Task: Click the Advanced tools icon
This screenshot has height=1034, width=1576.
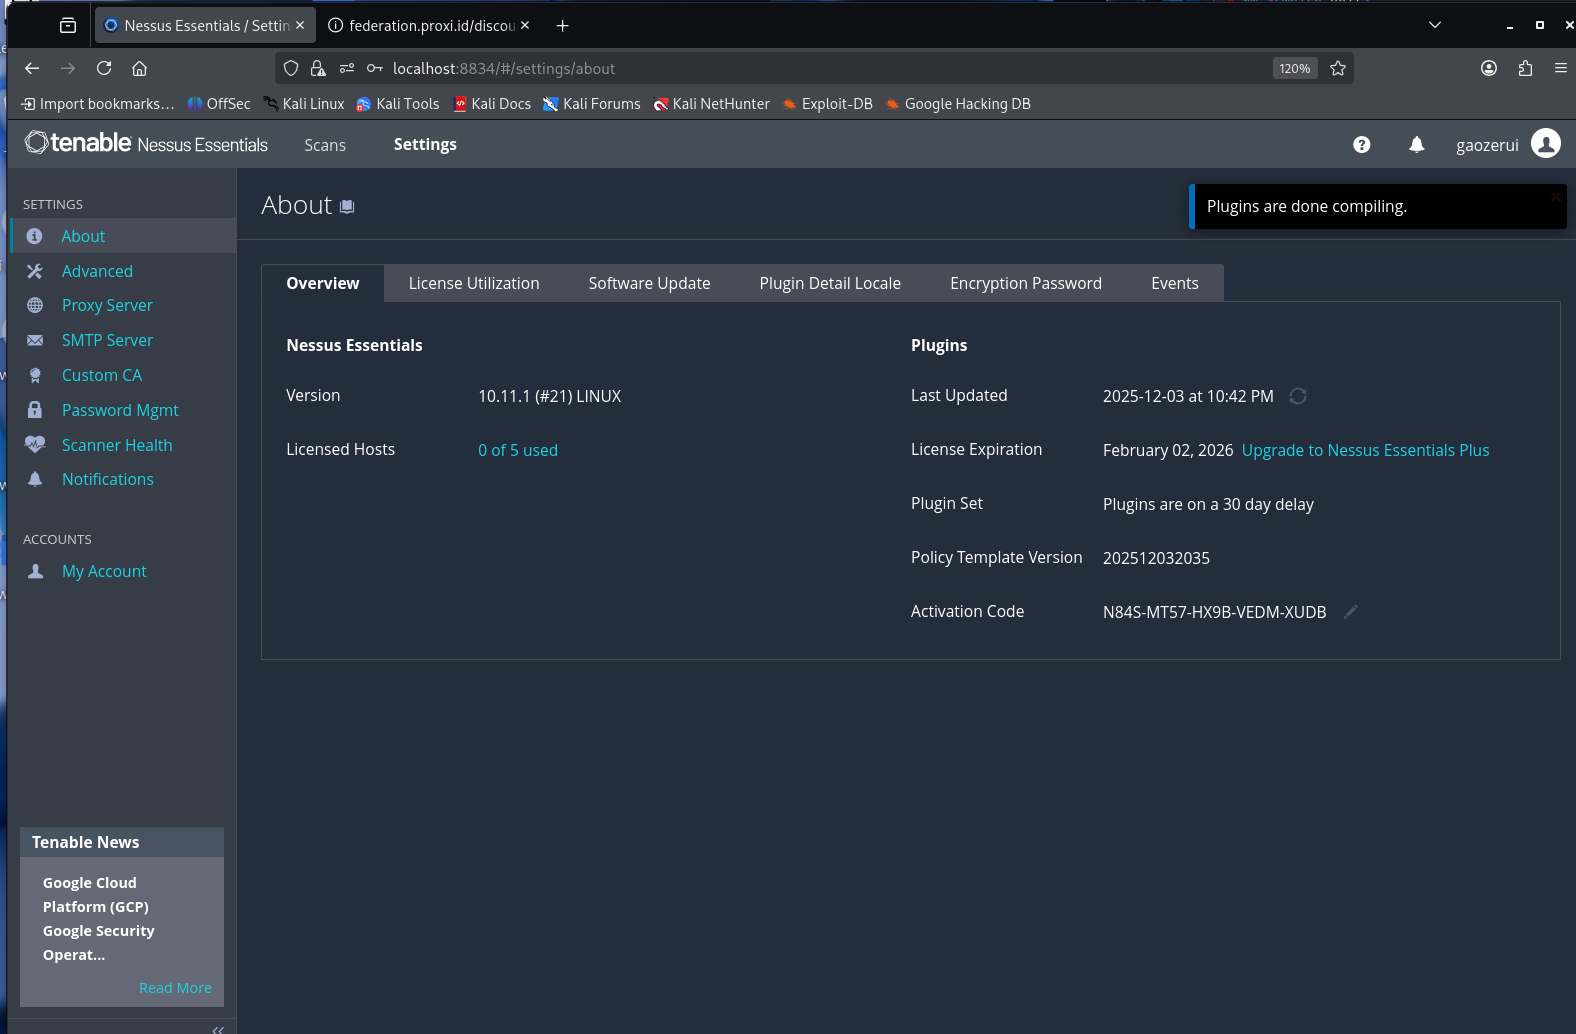Action: [x=35, y=271]
